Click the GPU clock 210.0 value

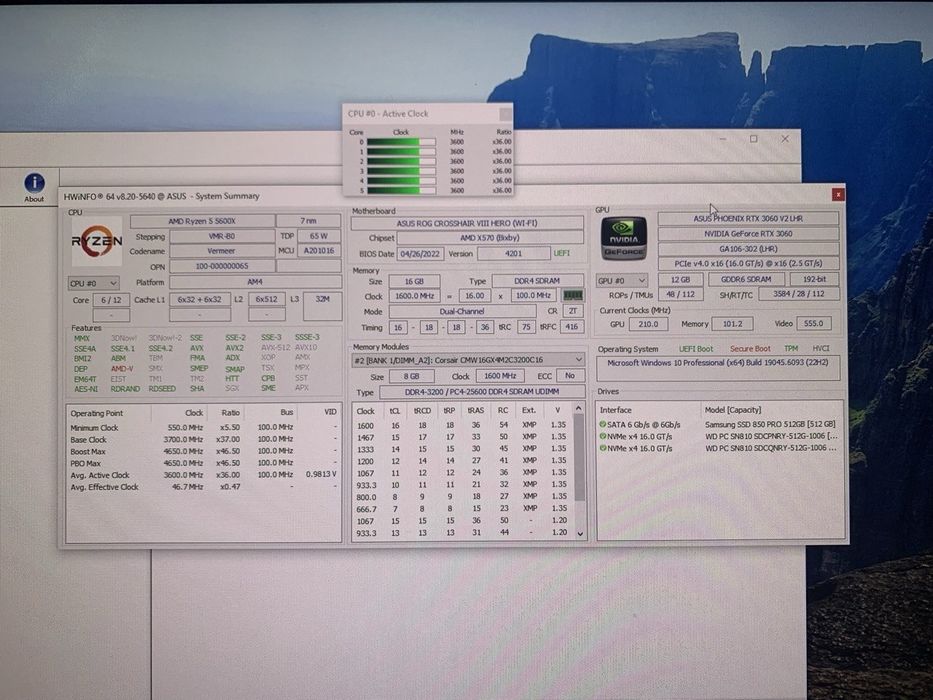tap(648, 324)
